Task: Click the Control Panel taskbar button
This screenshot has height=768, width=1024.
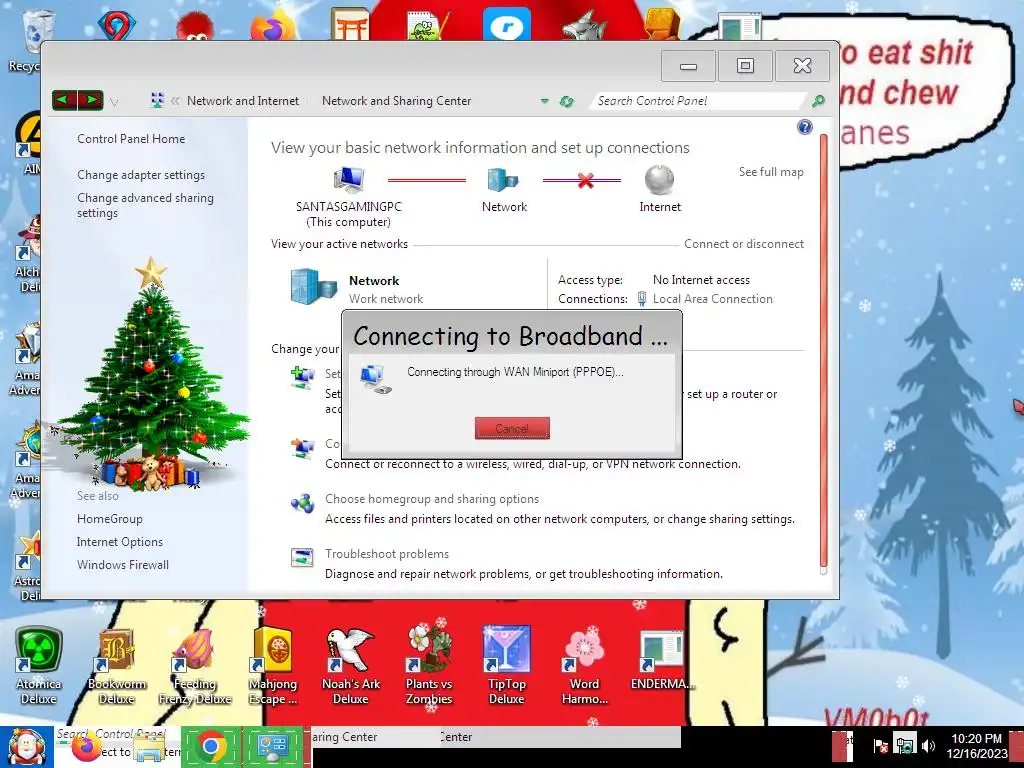Action: click(x=273, y=746)
